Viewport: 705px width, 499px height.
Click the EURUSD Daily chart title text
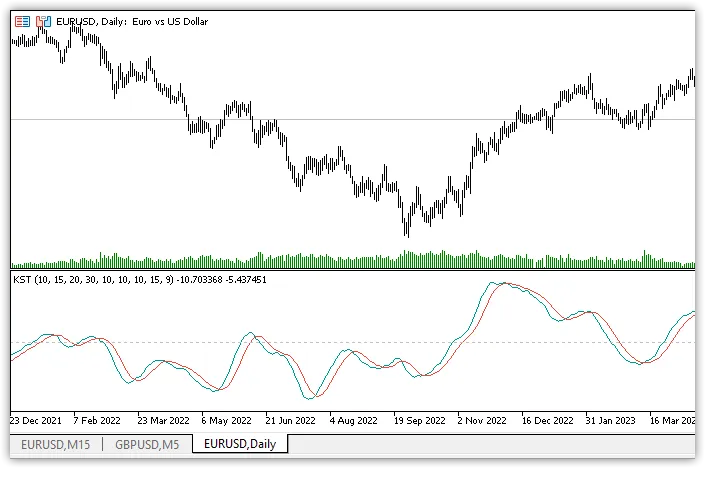(x=132, y=21)
